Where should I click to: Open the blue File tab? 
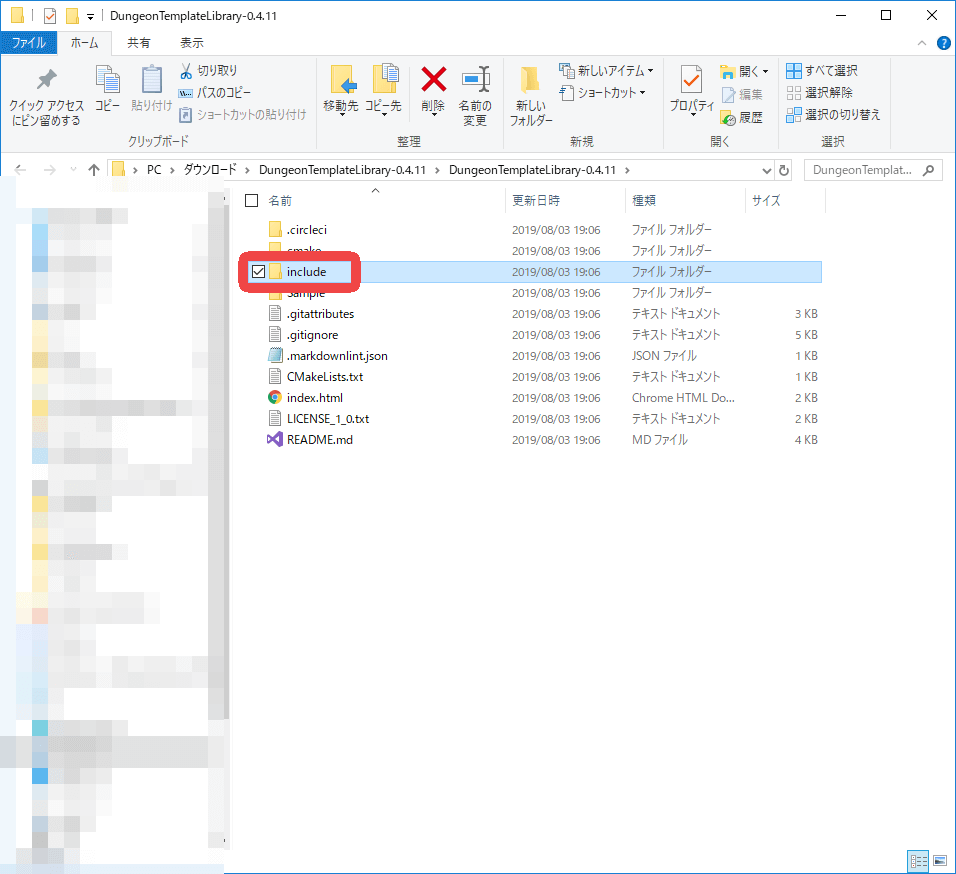coord(28,43)
